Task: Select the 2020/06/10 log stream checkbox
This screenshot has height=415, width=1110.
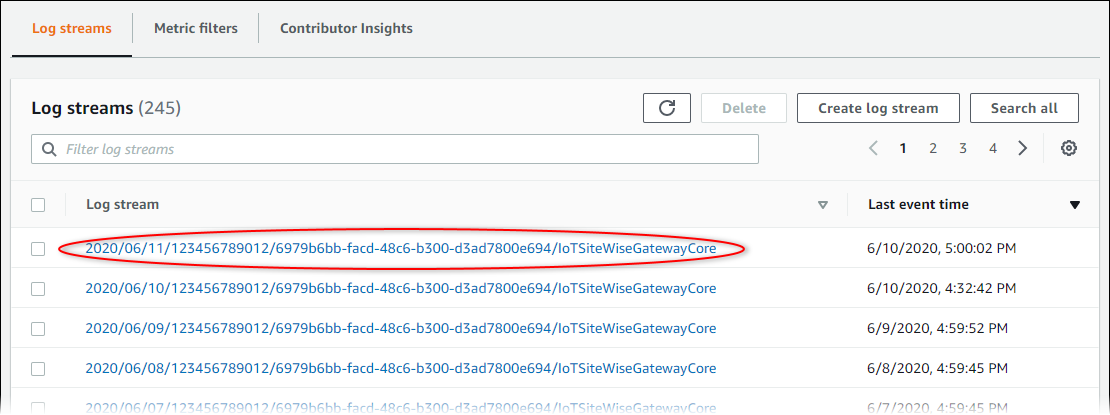Action: point(38,289)
